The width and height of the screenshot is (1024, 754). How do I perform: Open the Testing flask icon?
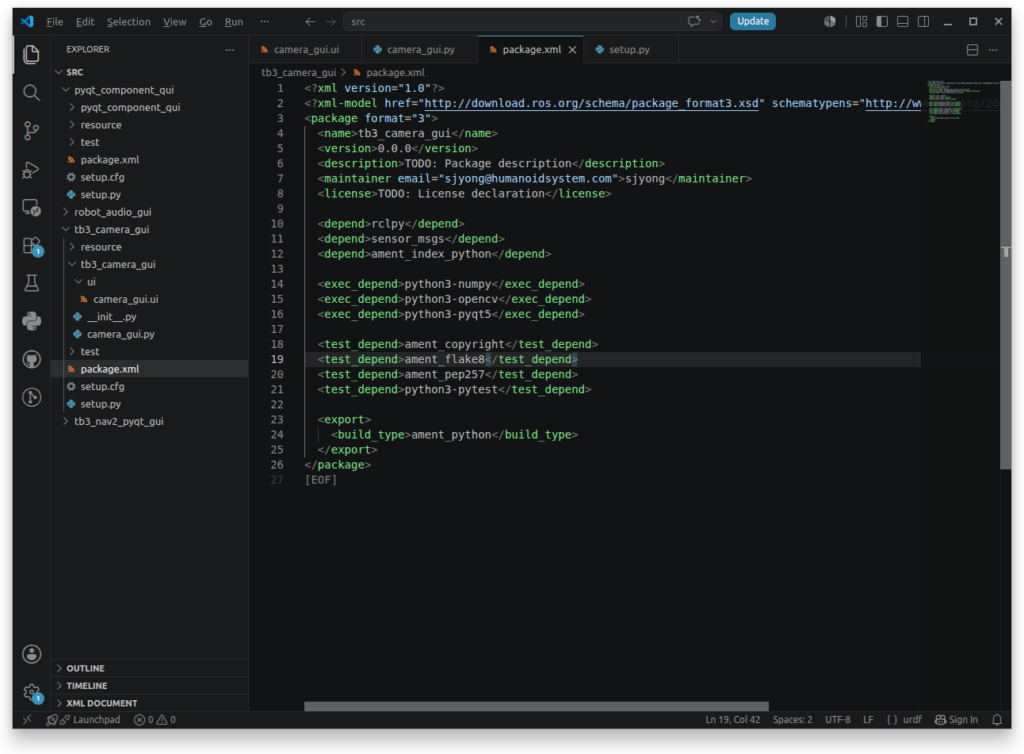tap(31, 283)
